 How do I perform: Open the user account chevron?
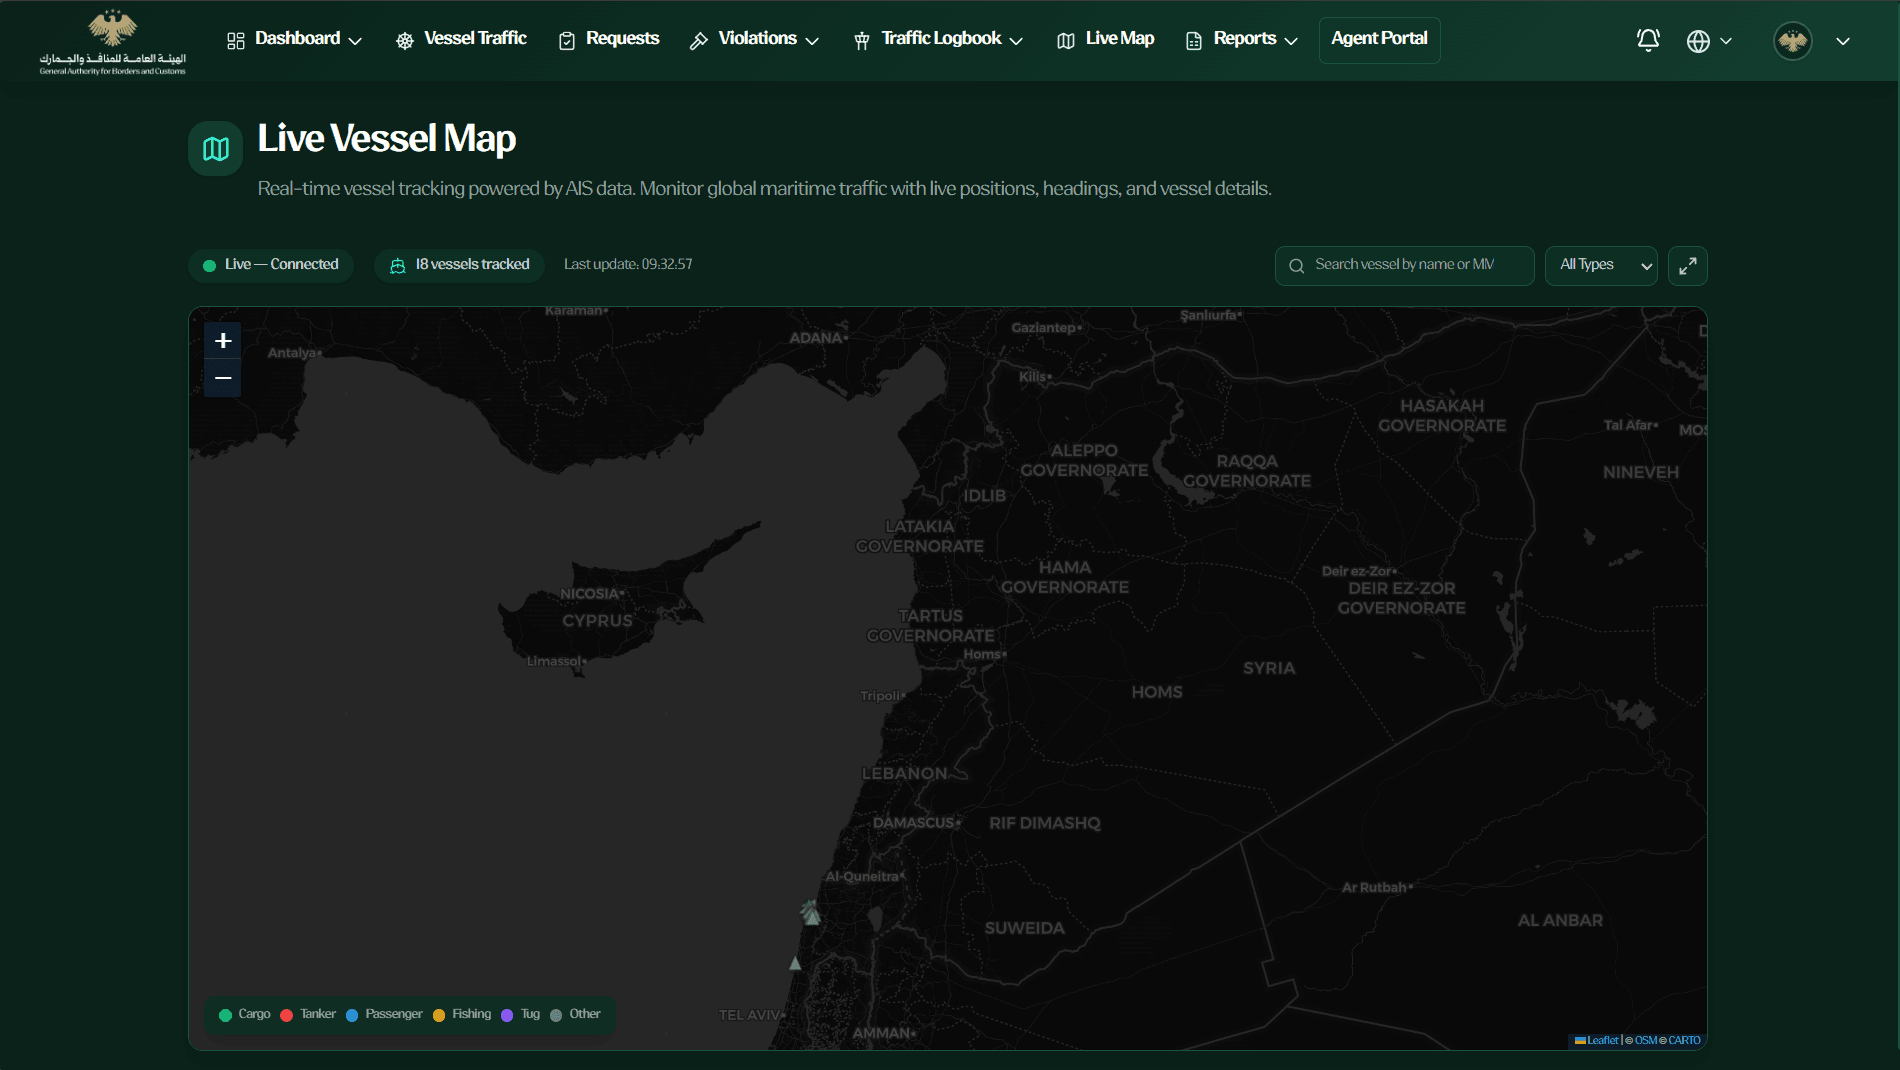click(1843, 41)
